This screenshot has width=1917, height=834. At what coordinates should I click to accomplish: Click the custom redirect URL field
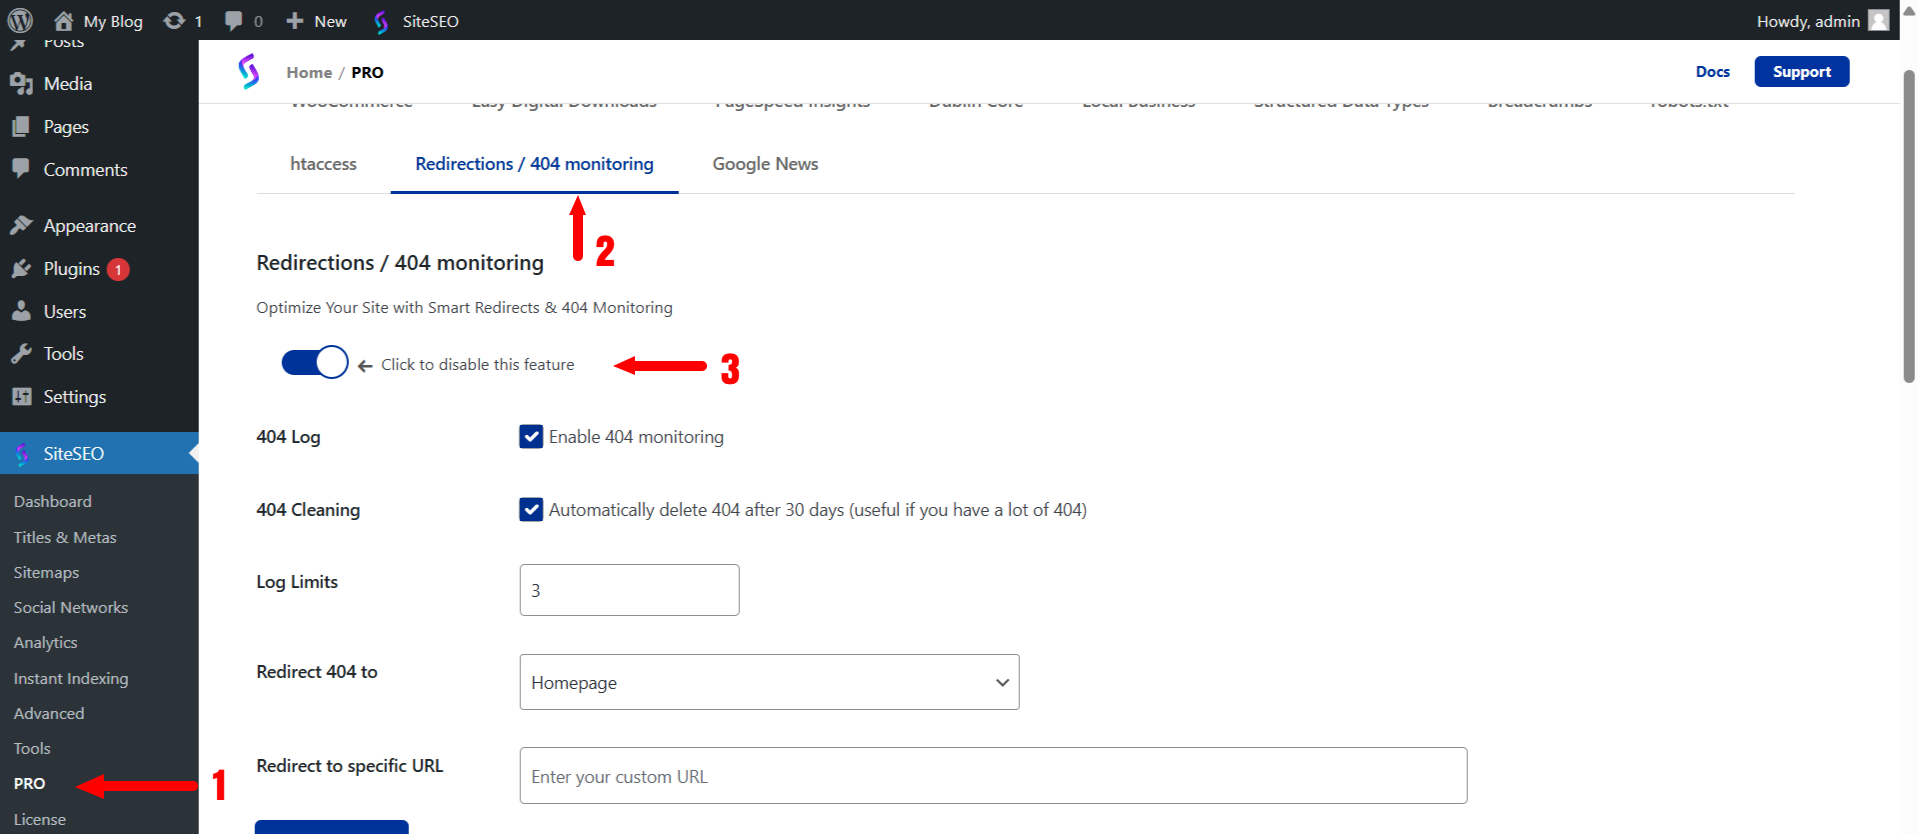[992, 776]
